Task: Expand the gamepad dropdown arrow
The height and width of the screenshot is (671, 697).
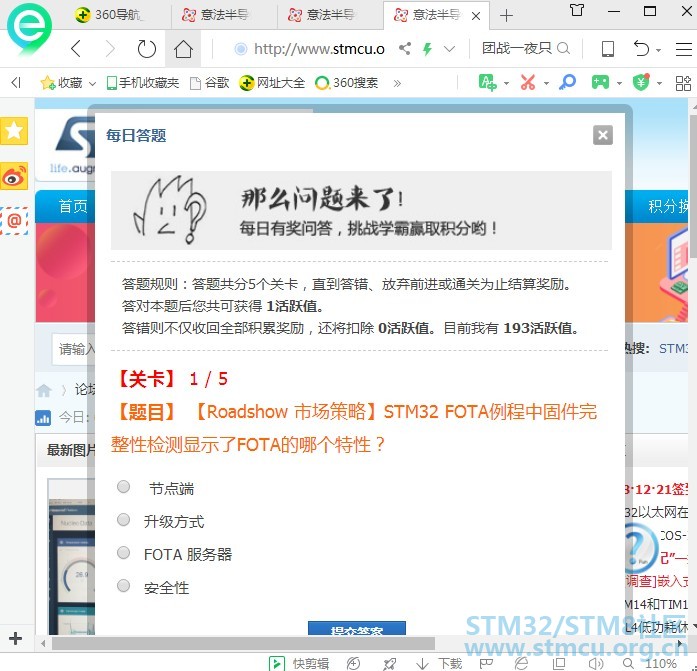Action: 619,84
